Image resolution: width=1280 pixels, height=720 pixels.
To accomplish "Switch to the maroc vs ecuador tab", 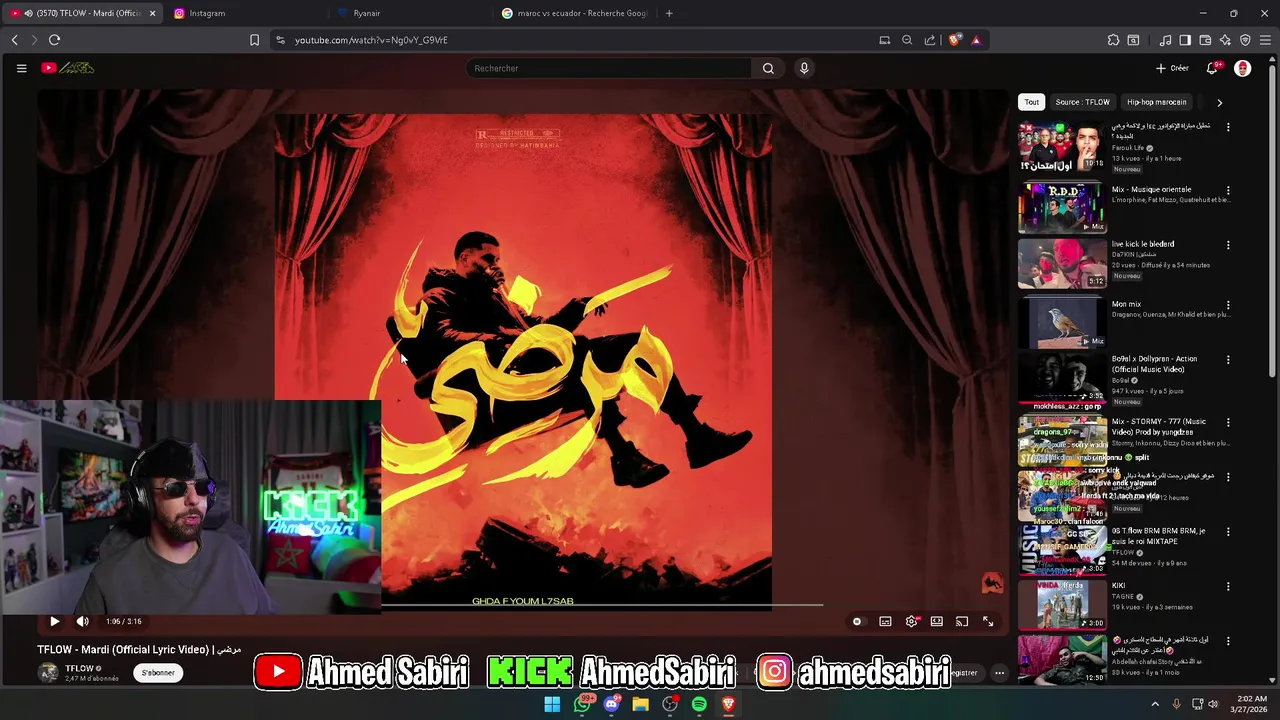I will (x=575, y=13).
